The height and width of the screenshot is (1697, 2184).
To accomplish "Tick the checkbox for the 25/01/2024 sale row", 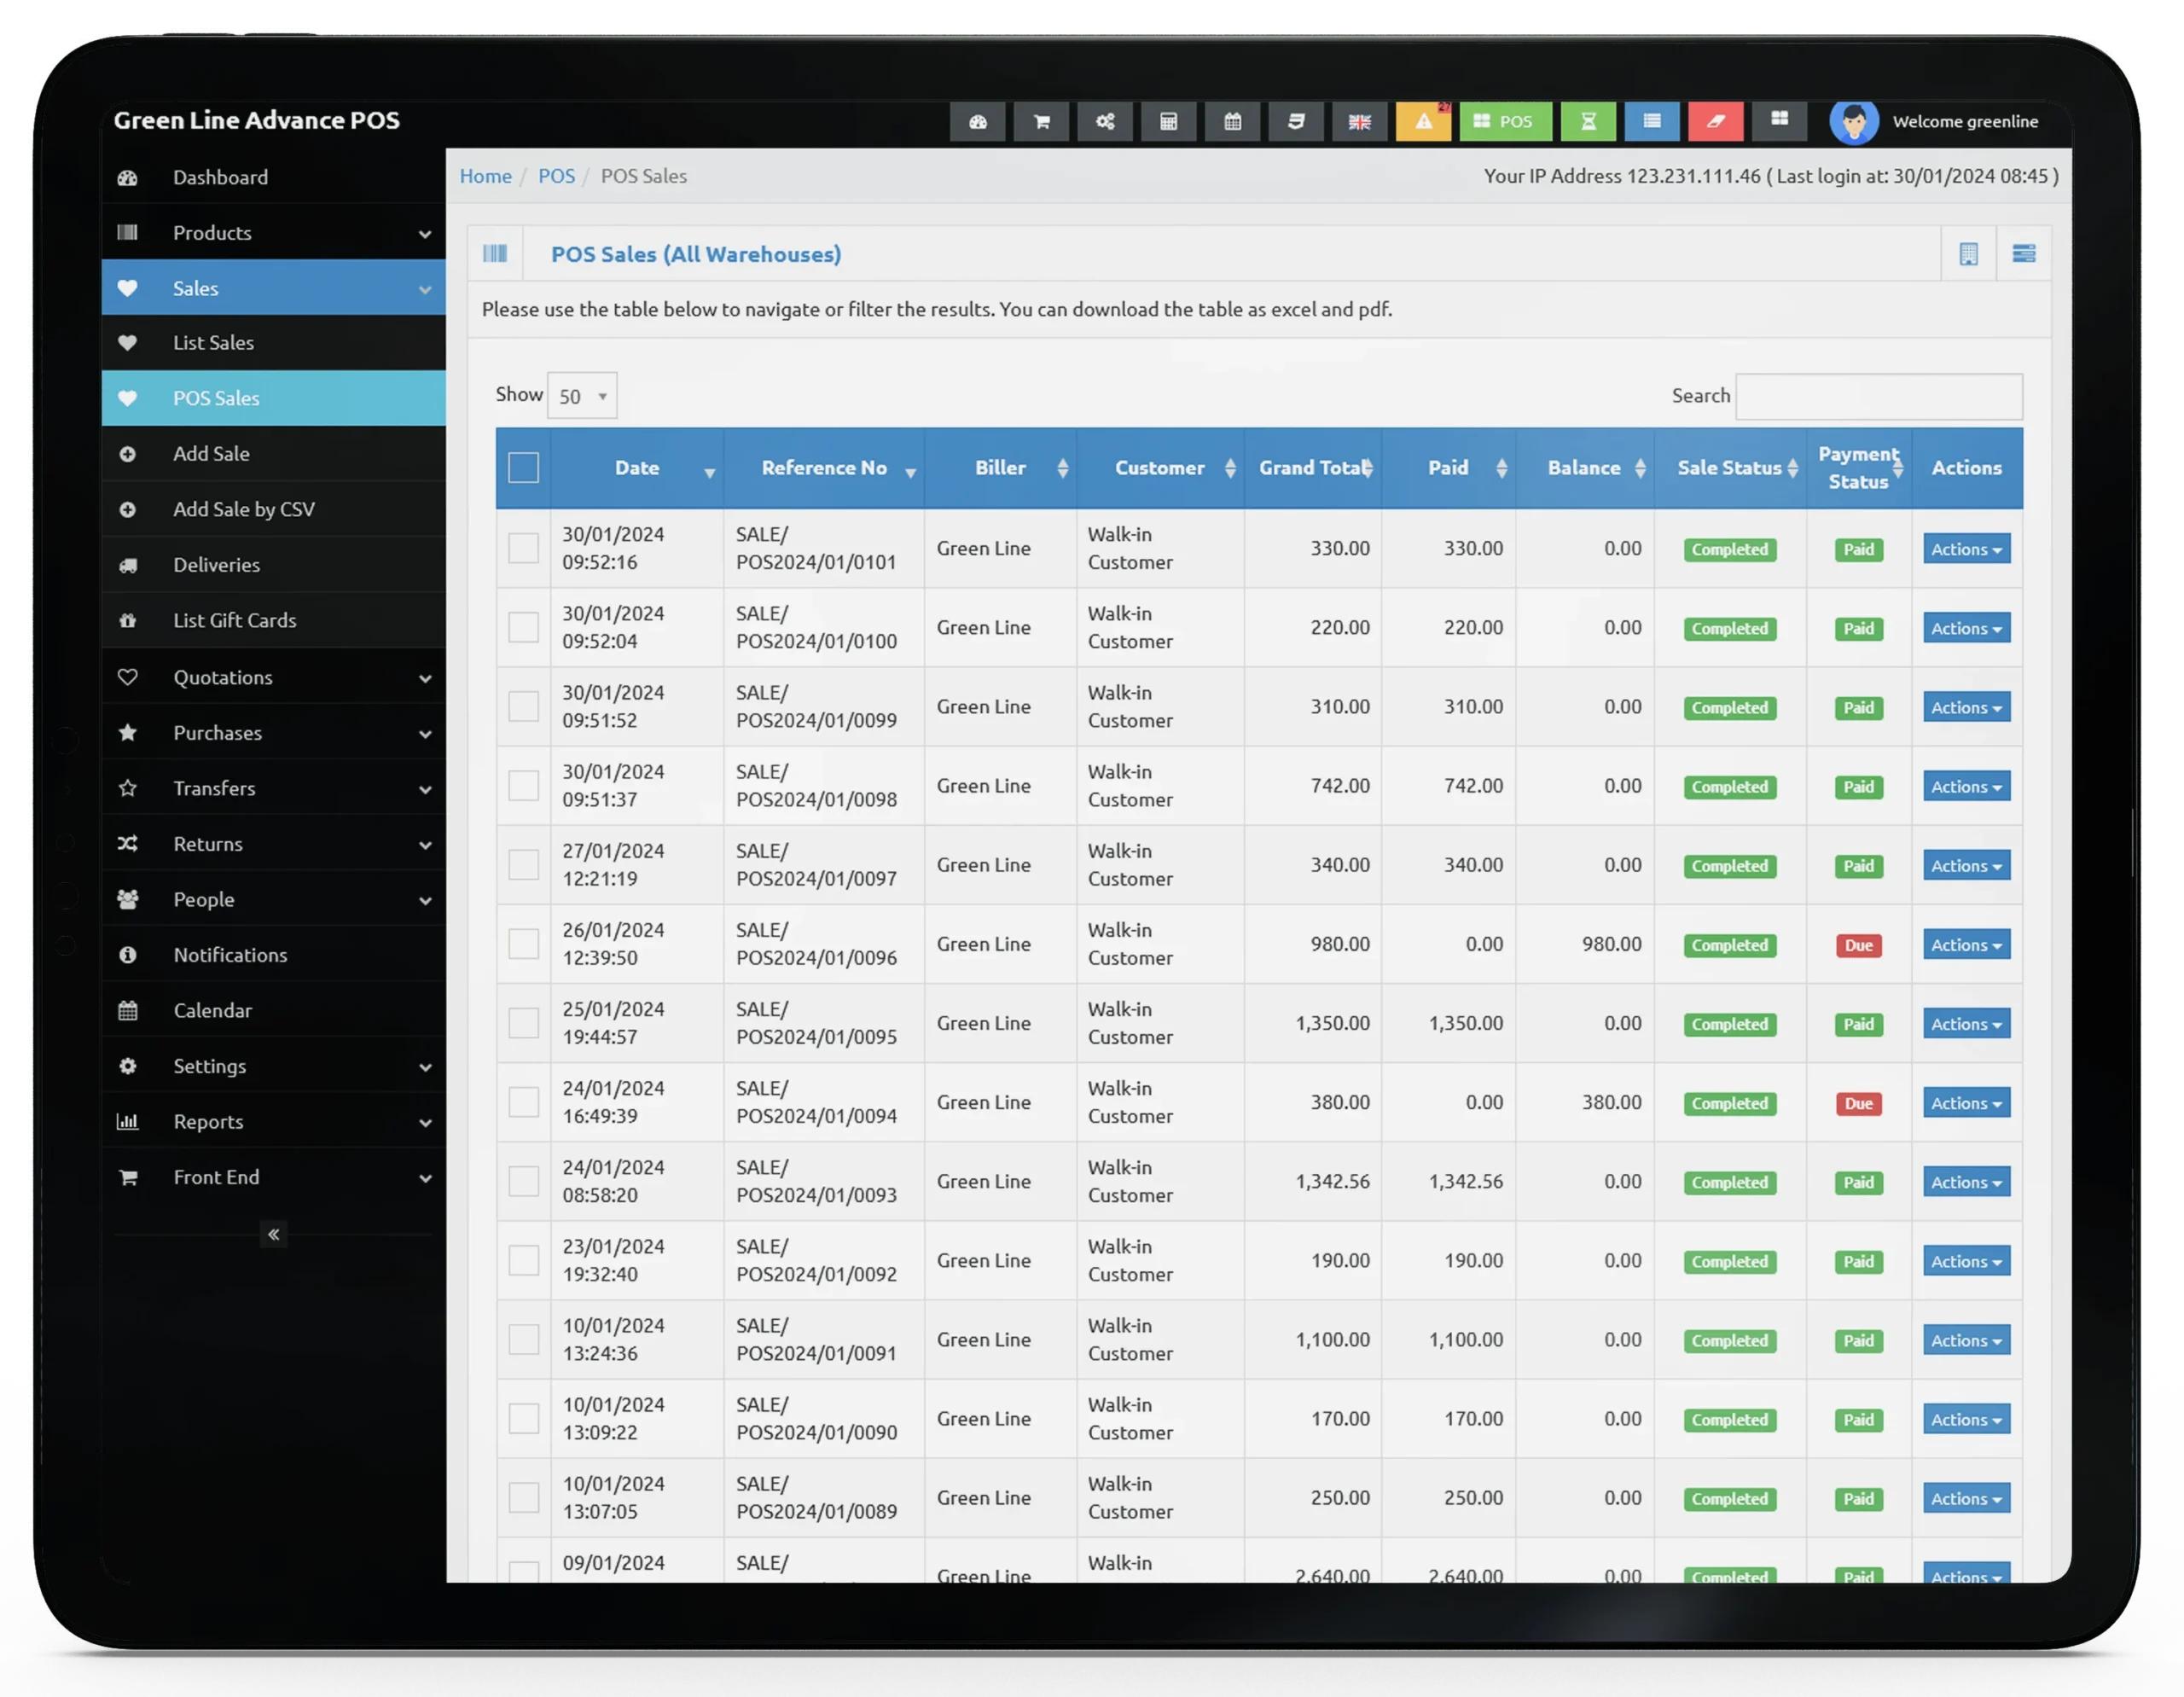I will (524, 1022).
